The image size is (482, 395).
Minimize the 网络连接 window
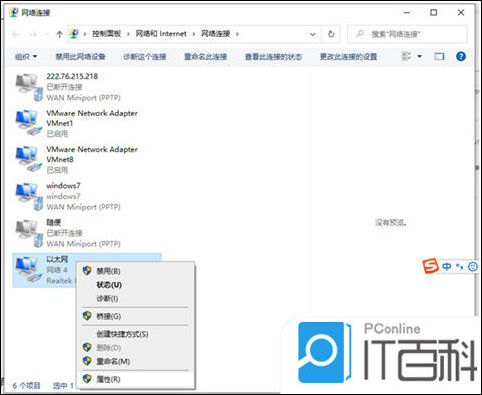[x=407, y=13]
